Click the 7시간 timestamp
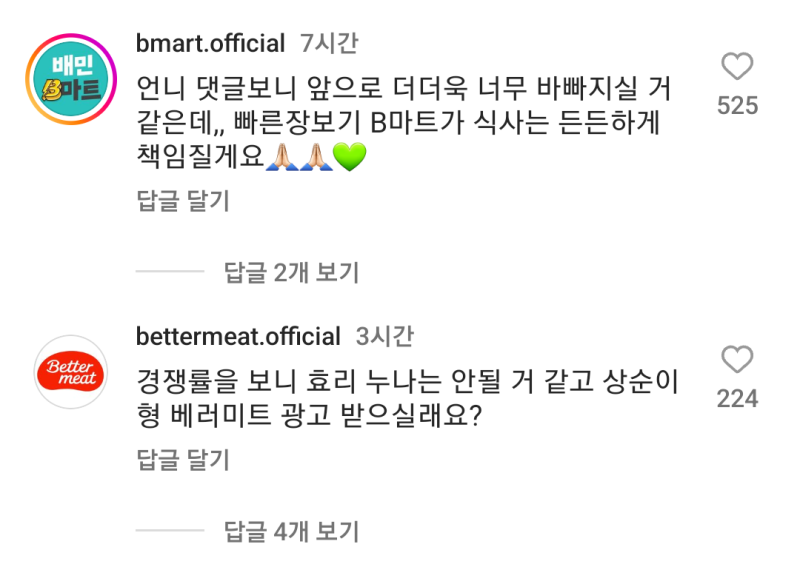Image resolution: width=800 pixels, height=567 pixels. click(329, 44)
